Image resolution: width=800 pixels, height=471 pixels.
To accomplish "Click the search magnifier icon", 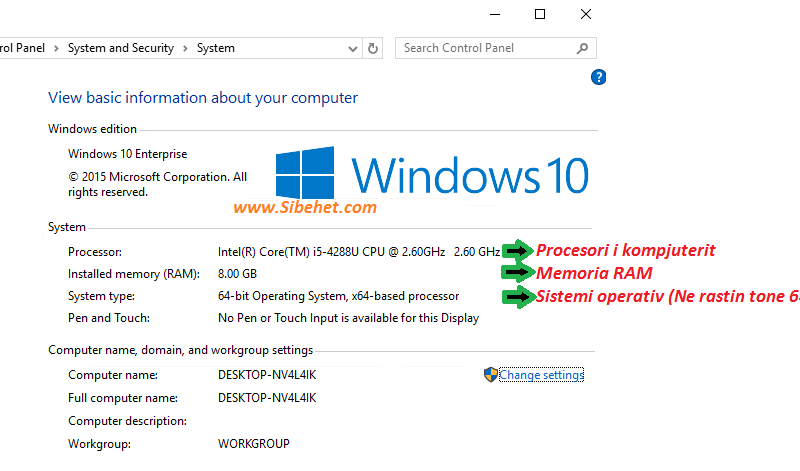I will coord(582,48).
